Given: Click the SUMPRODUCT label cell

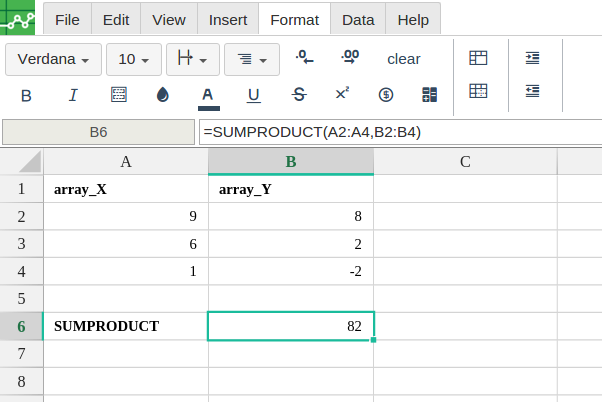Looking at the screenshot, I should pyautogui.click(x=126, y=326).
